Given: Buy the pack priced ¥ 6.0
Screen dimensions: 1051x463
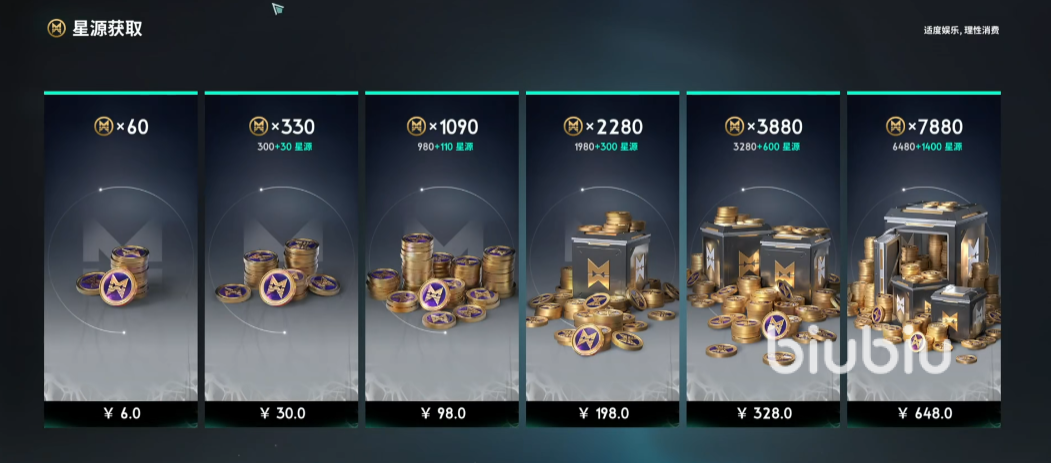Looking at the screenshot, I should click(x=121, y=413).
